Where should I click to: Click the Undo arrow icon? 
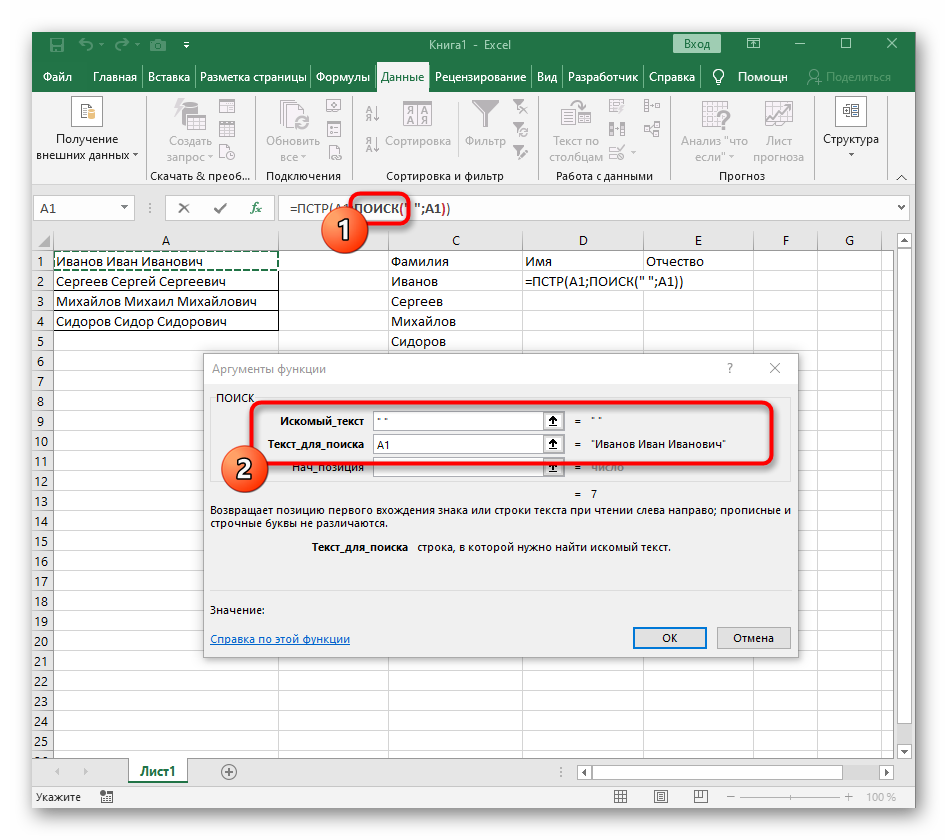point(86,45)
